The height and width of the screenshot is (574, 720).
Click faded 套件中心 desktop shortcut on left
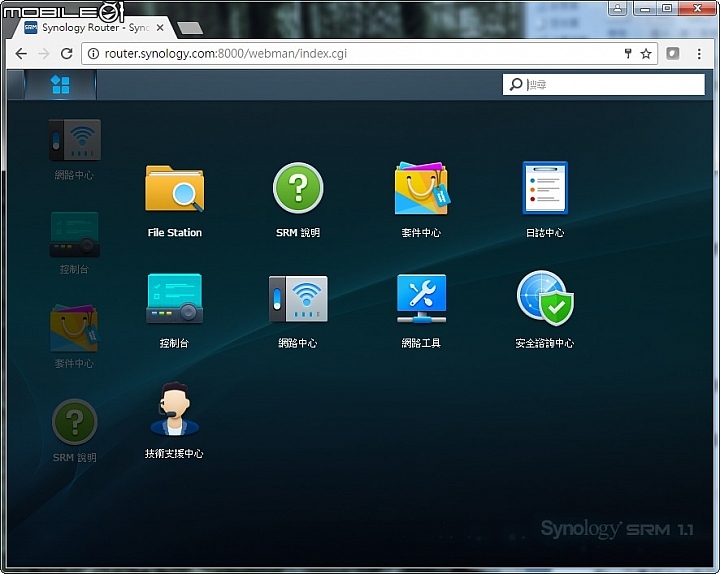coord(74,328)
